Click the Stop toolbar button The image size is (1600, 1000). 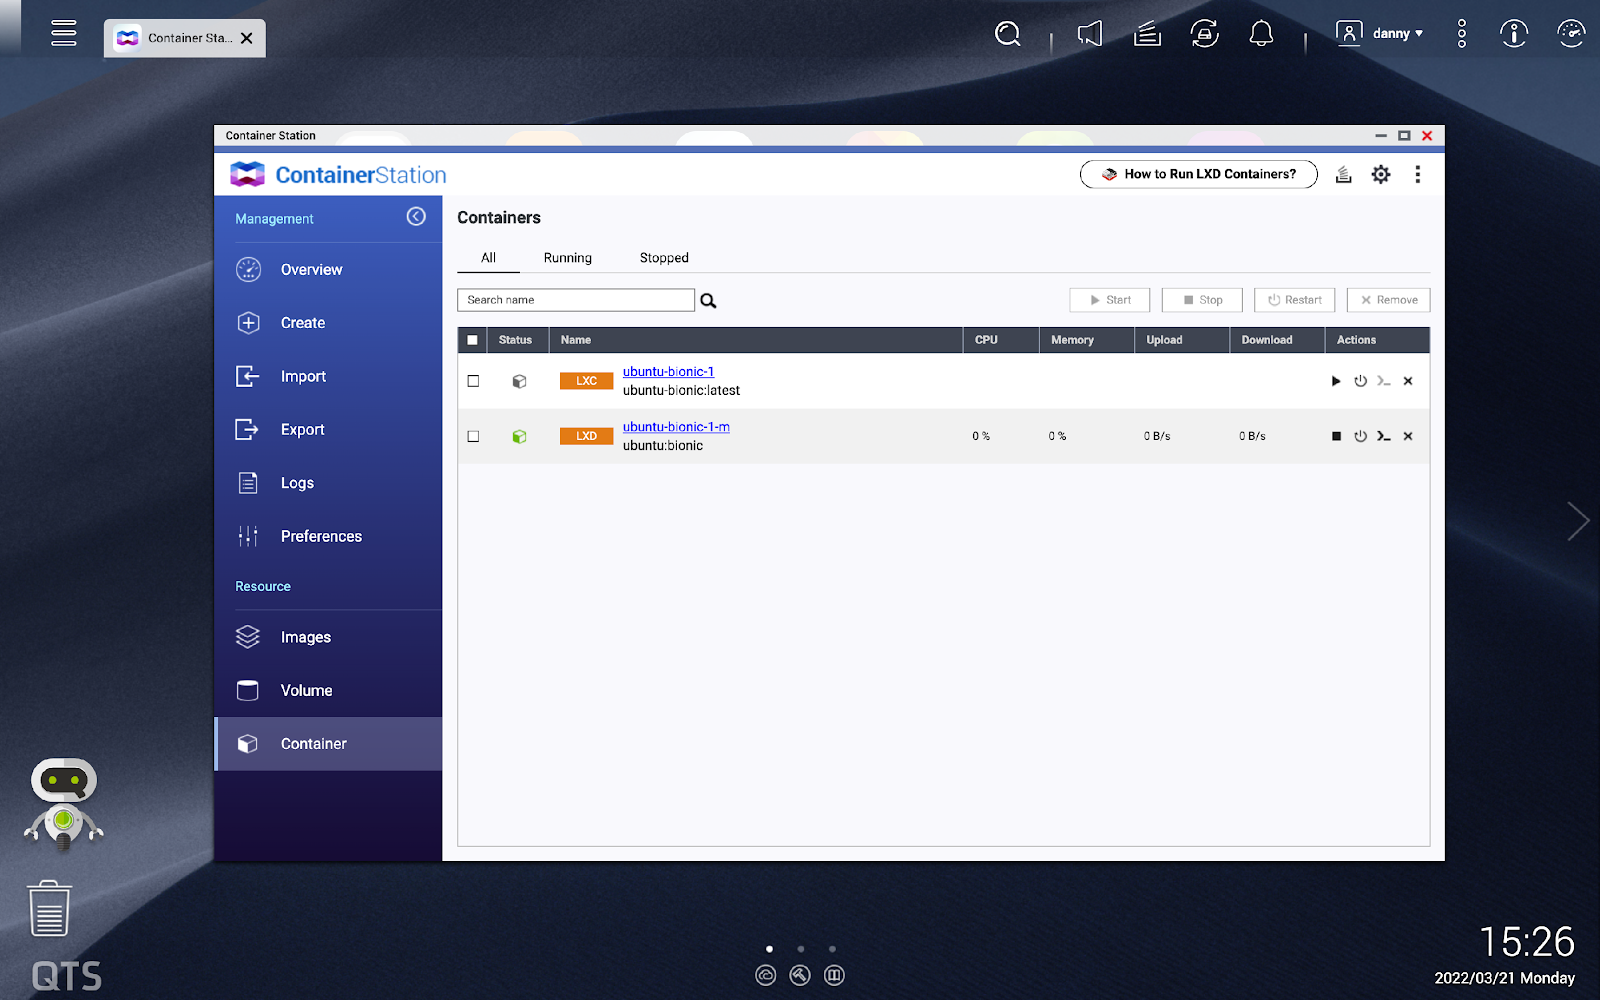[1202, 300]
